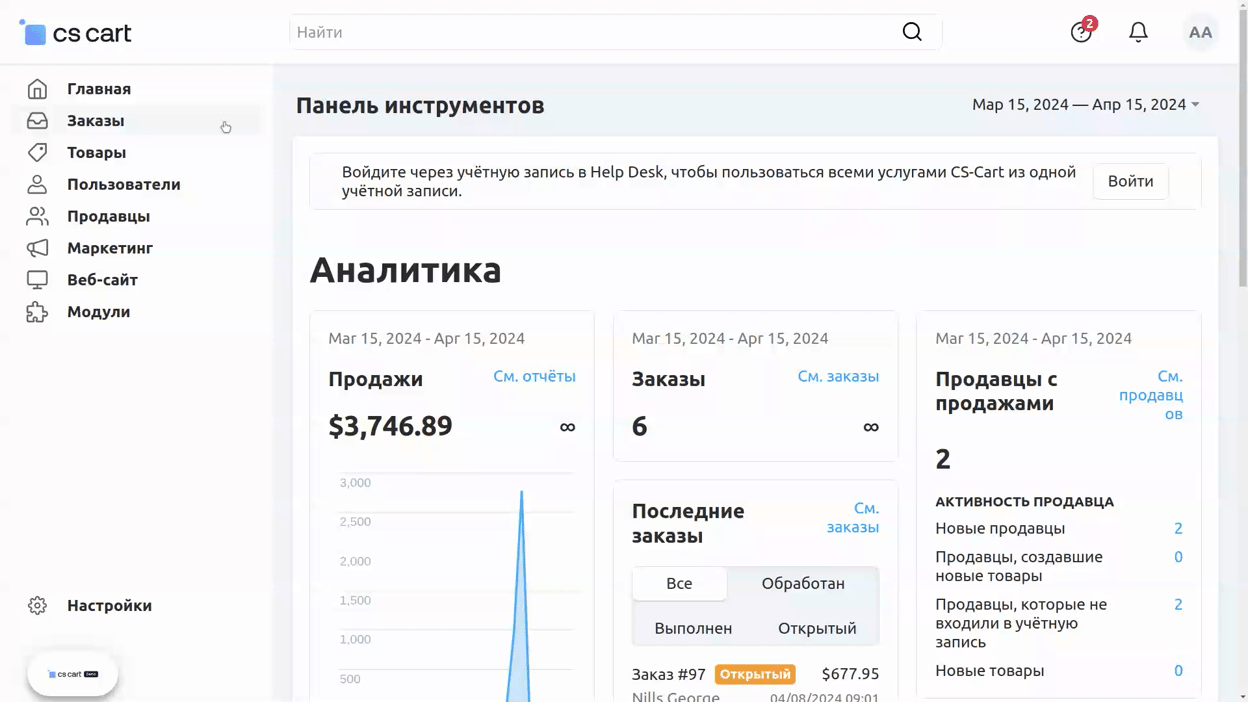
Task: Click the Товары price tag icon
Action: pyautogui.click(x=37, y=153)
